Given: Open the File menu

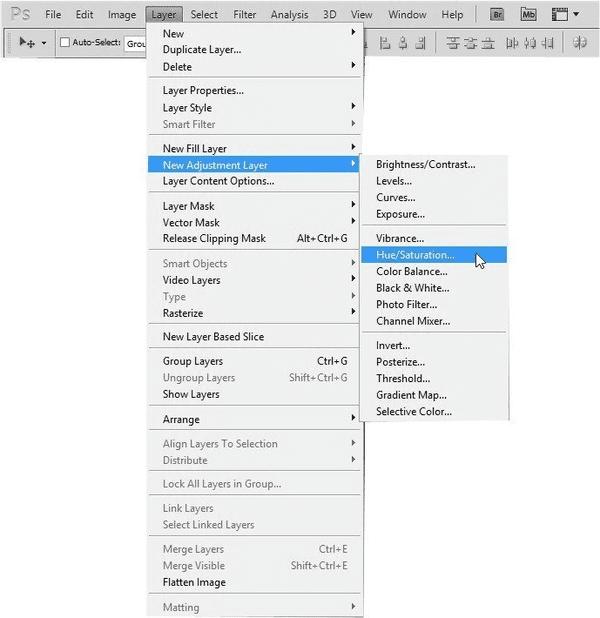Looking at the screenshot, I should coord(53,15).
